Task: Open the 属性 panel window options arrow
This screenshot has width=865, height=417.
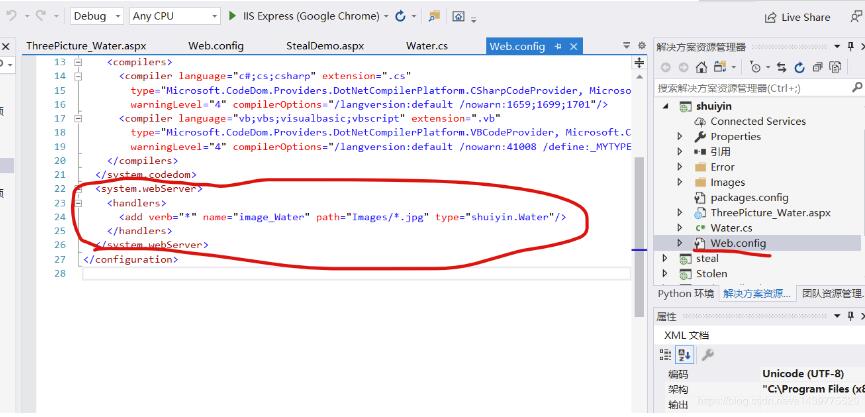Action: click(x=837, y=316)
